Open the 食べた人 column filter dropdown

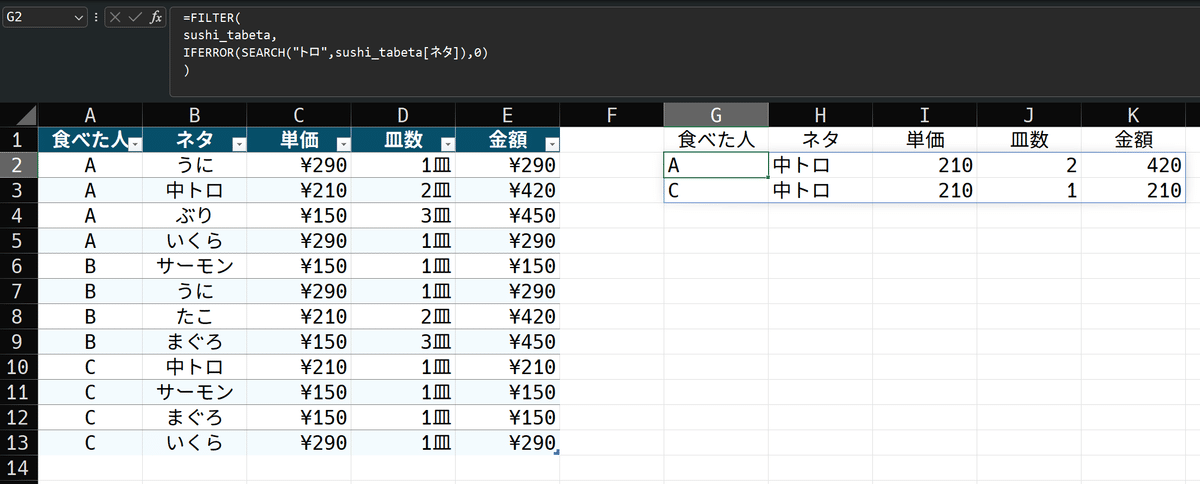click(x=135, y=143)
